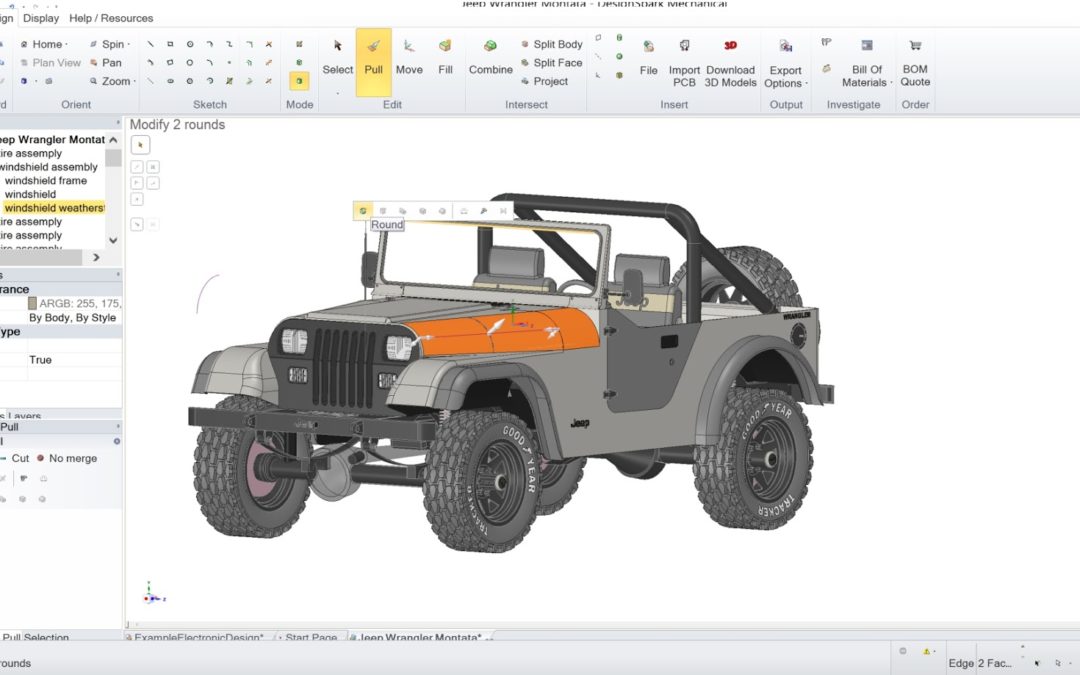Select windshield frame in the tree
1080x675 pixels.
click(45, 180)
